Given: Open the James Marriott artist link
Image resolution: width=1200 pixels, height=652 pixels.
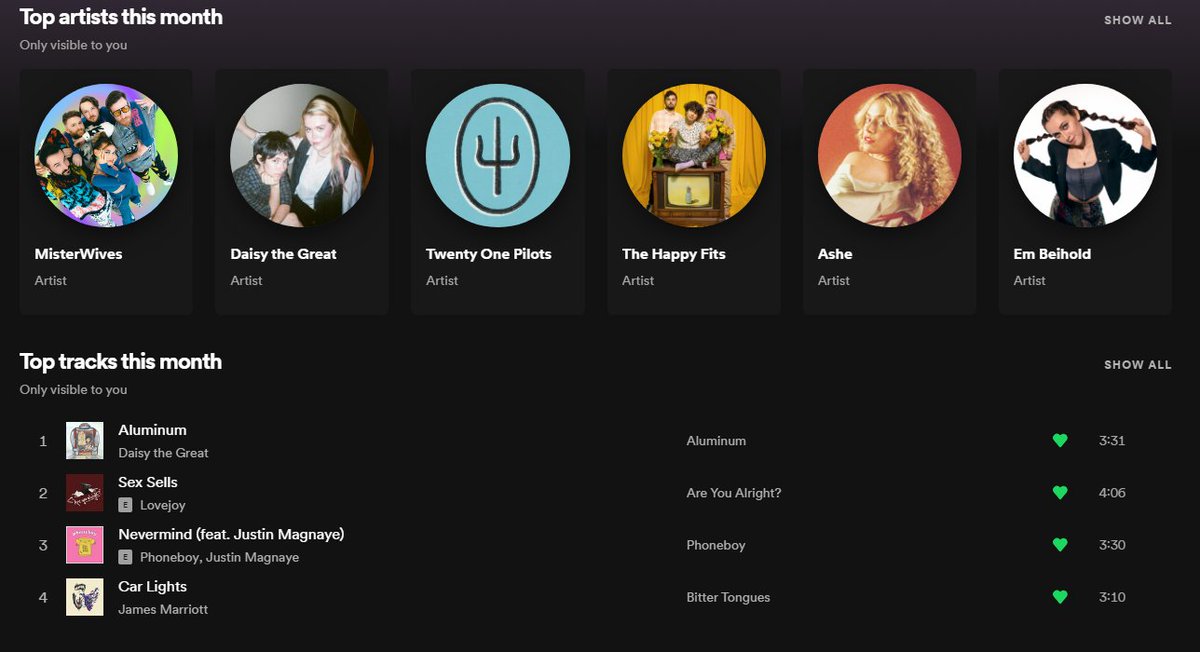Looking at the screenshot, I should pos(163,609).
